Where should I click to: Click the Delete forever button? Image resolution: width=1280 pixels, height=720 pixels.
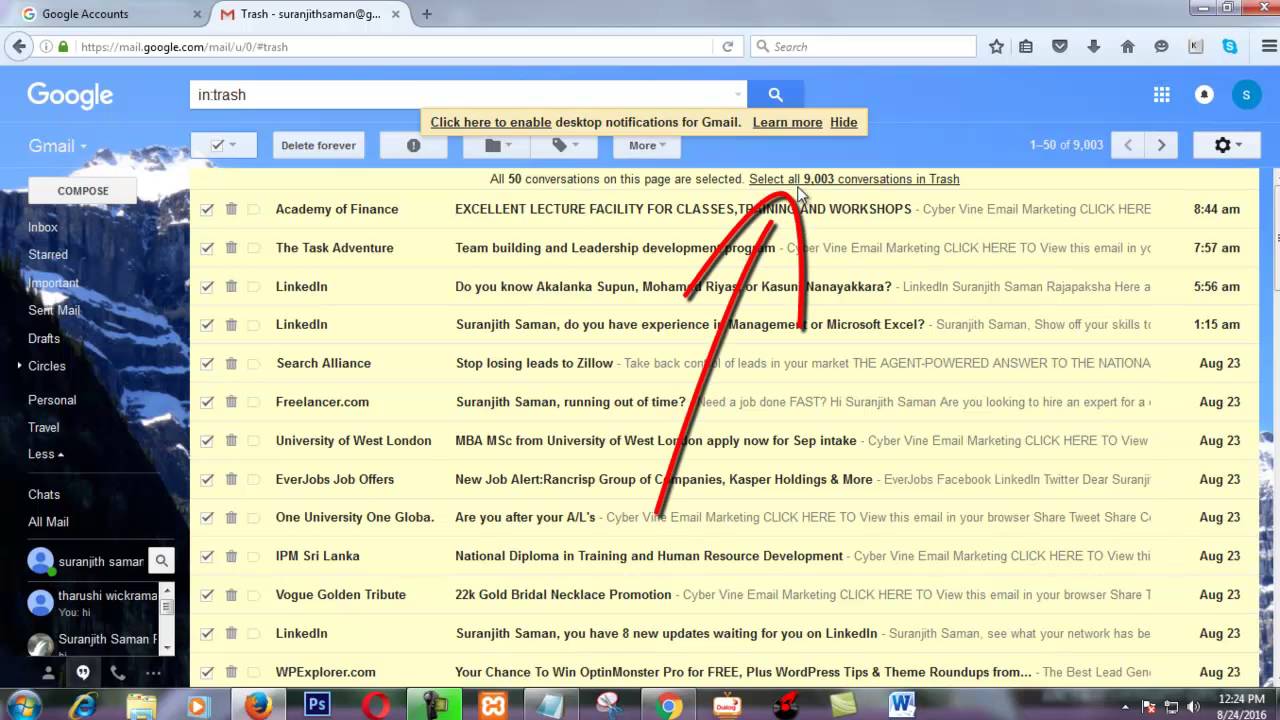318,145
